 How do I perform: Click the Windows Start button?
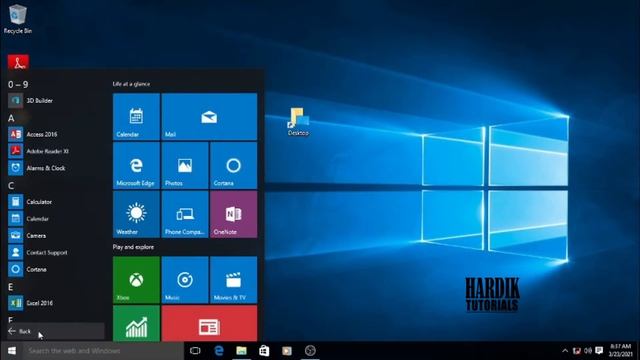(x=11, y=351)
